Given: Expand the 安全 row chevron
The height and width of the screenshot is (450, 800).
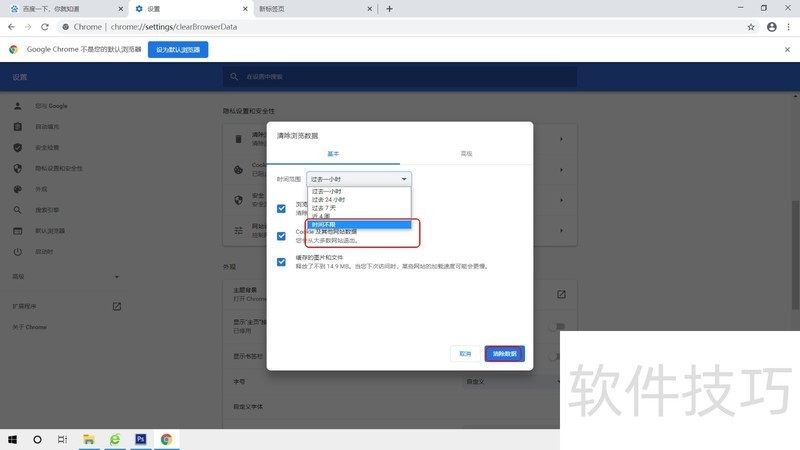Looking at the screenshot, I should pos(561,200).
